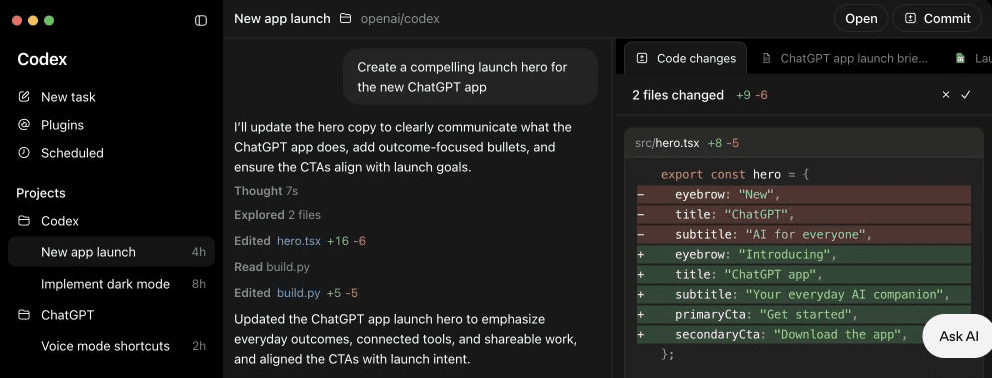This screenshot has height=378, width=992.
Task: Click the New app launch title
Action: 282,18
